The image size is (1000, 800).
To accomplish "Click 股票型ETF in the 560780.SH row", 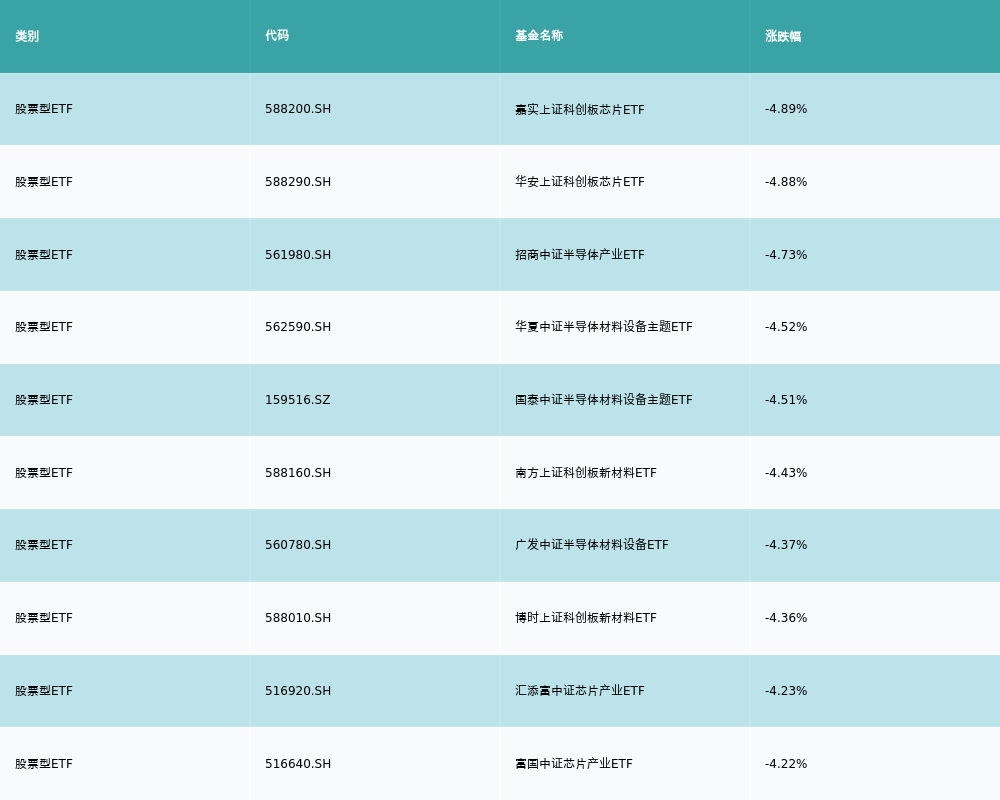I will click(x=44, y=545).
